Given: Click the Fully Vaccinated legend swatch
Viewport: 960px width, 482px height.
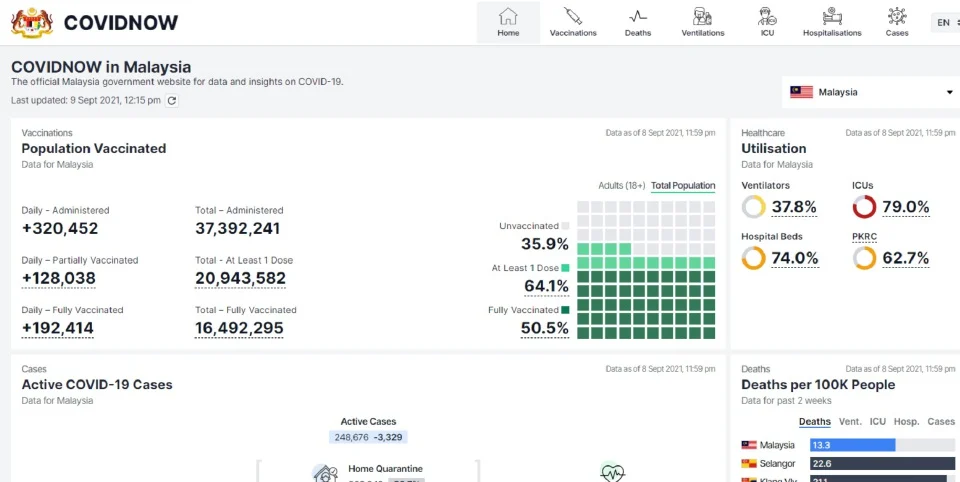Looking at the screenshot, I should tap(565, 310).
